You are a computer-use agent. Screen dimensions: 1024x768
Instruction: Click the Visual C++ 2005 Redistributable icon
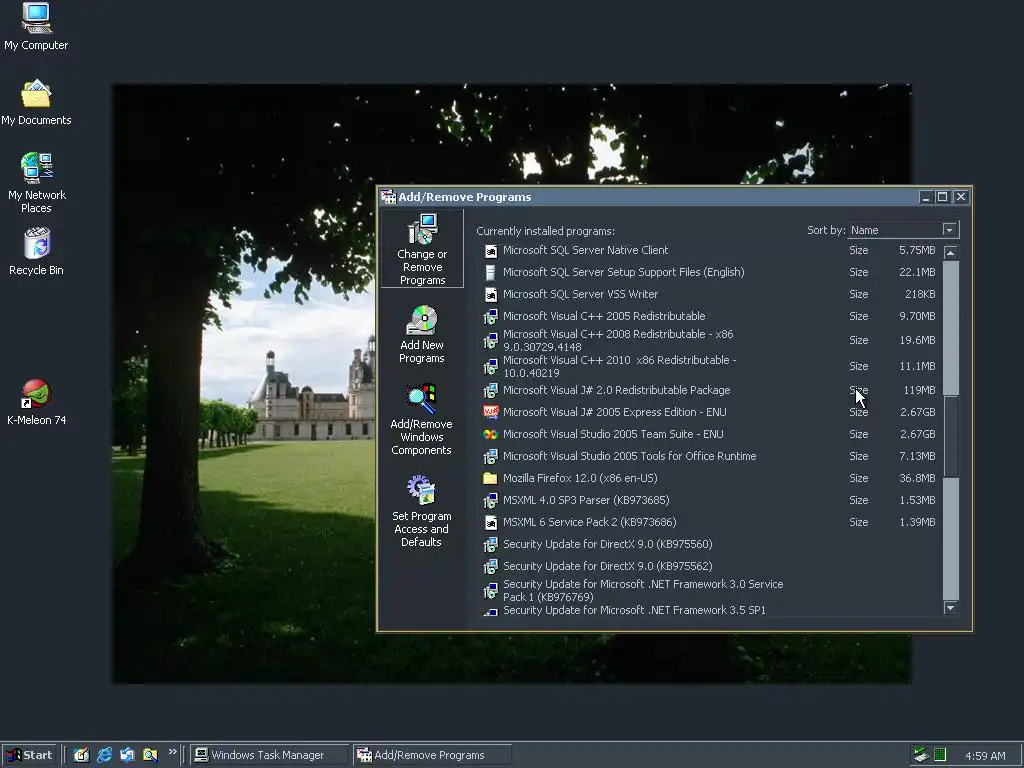[490, 317]
